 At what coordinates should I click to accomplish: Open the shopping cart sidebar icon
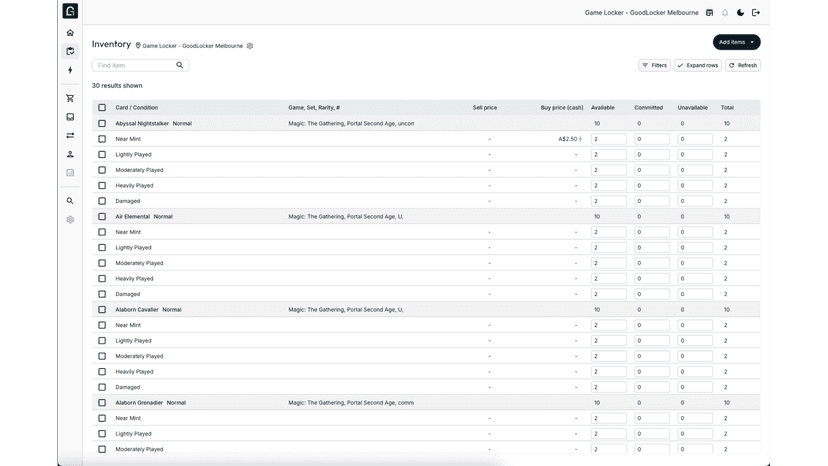coord(70,98)
